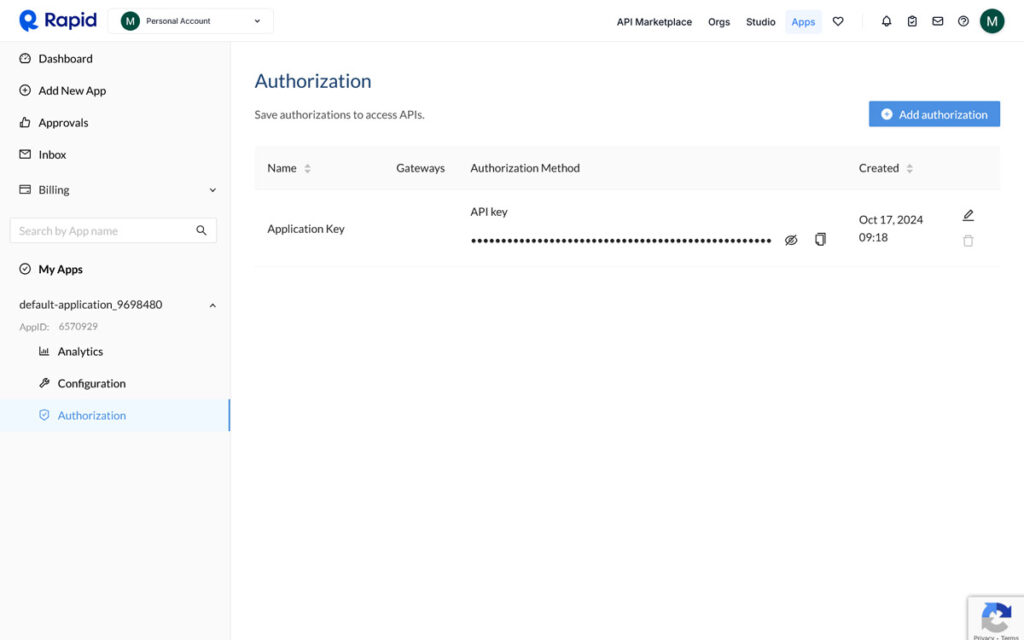Click the Add New App plus icon
Screen dimensions: 1024x640
click(x=25, y=90)
